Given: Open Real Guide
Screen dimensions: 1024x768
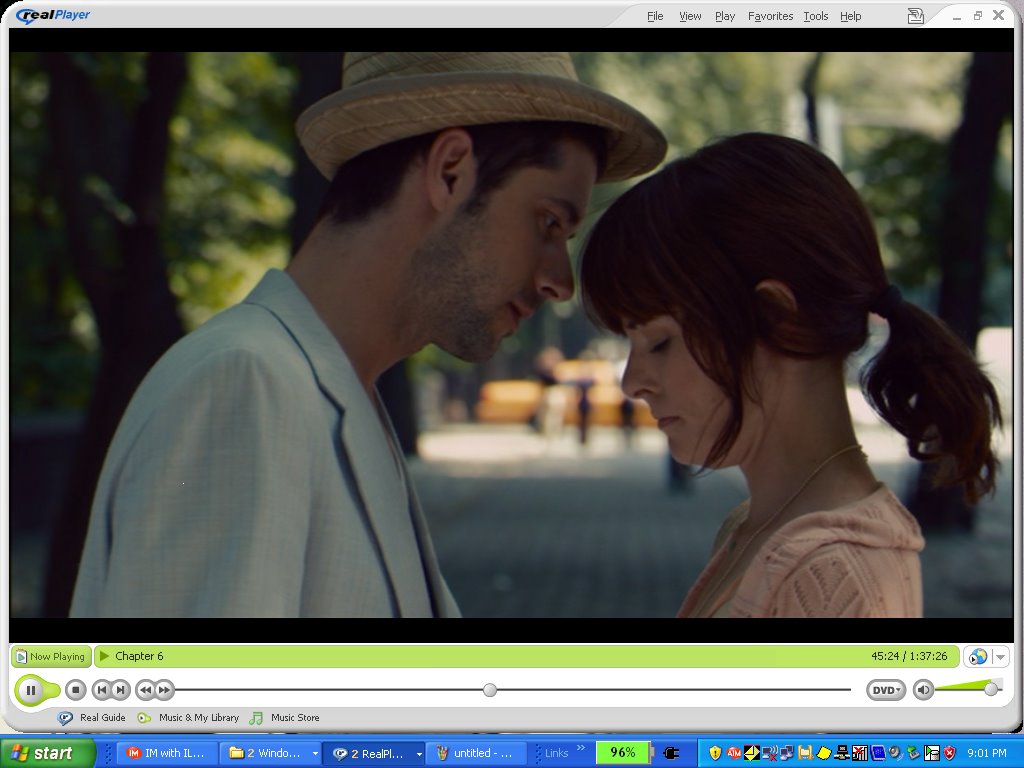Looking at the screenshot, I should (x=103, y=718).
